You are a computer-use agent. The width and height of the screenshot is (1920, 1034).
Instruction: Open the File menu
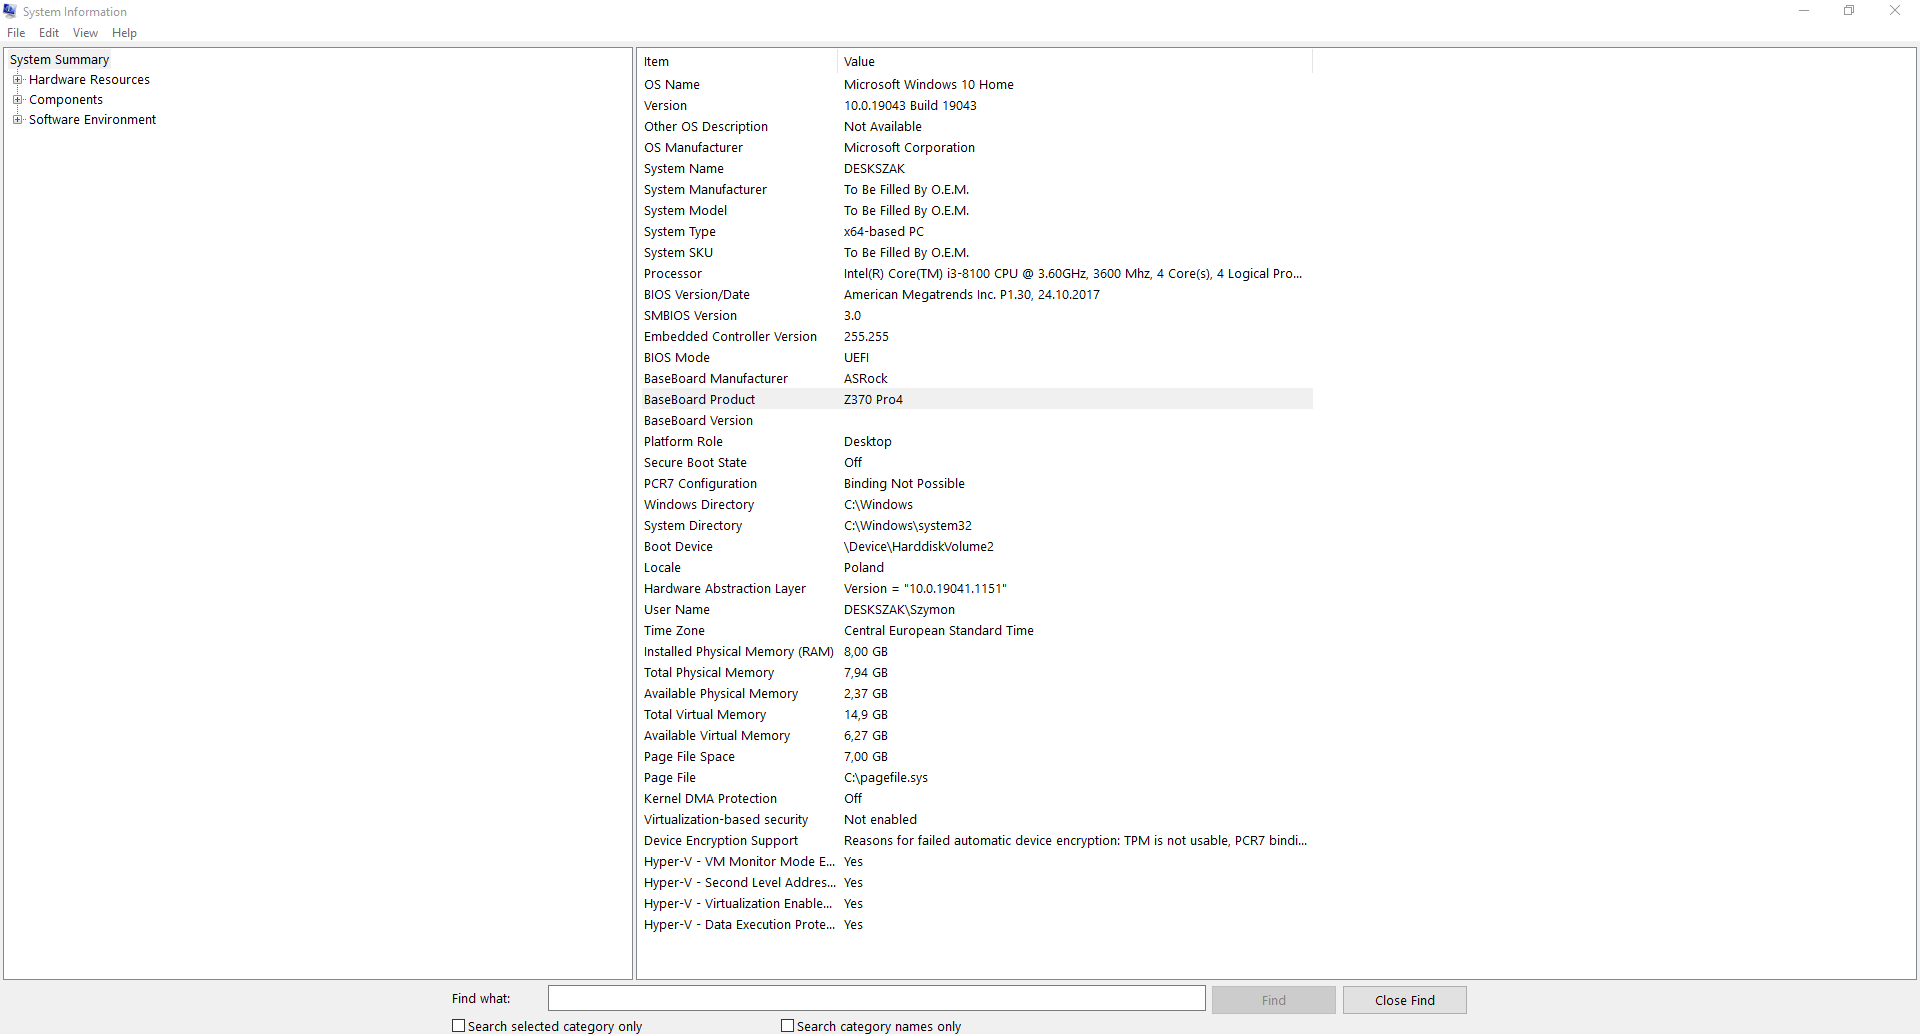16,33
